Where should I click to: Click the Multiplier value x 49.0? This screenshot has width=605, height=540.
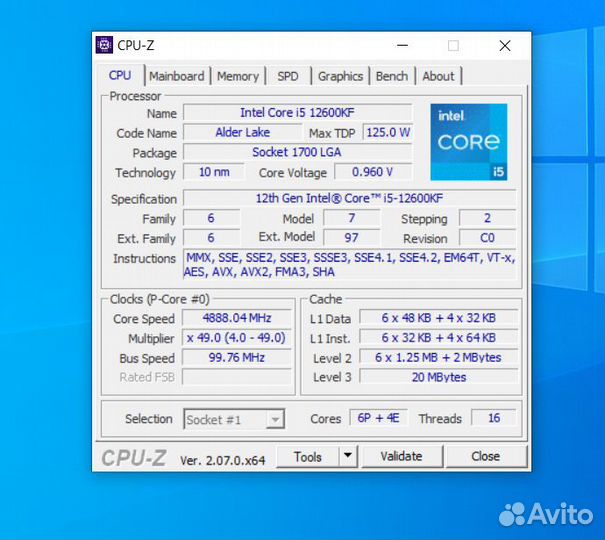(237, 338)
